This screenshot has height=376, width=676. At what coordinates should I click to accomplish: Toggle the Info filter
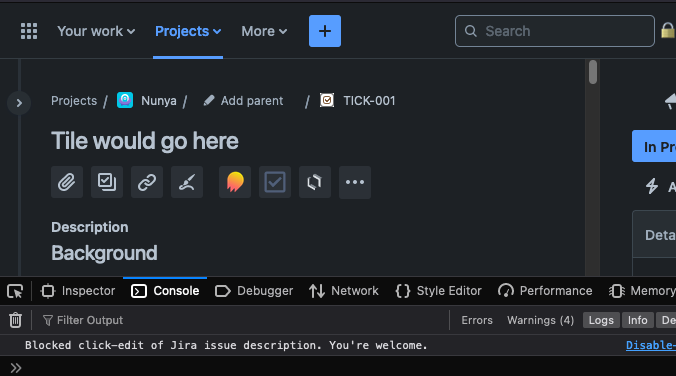click(x=638, y=320)
